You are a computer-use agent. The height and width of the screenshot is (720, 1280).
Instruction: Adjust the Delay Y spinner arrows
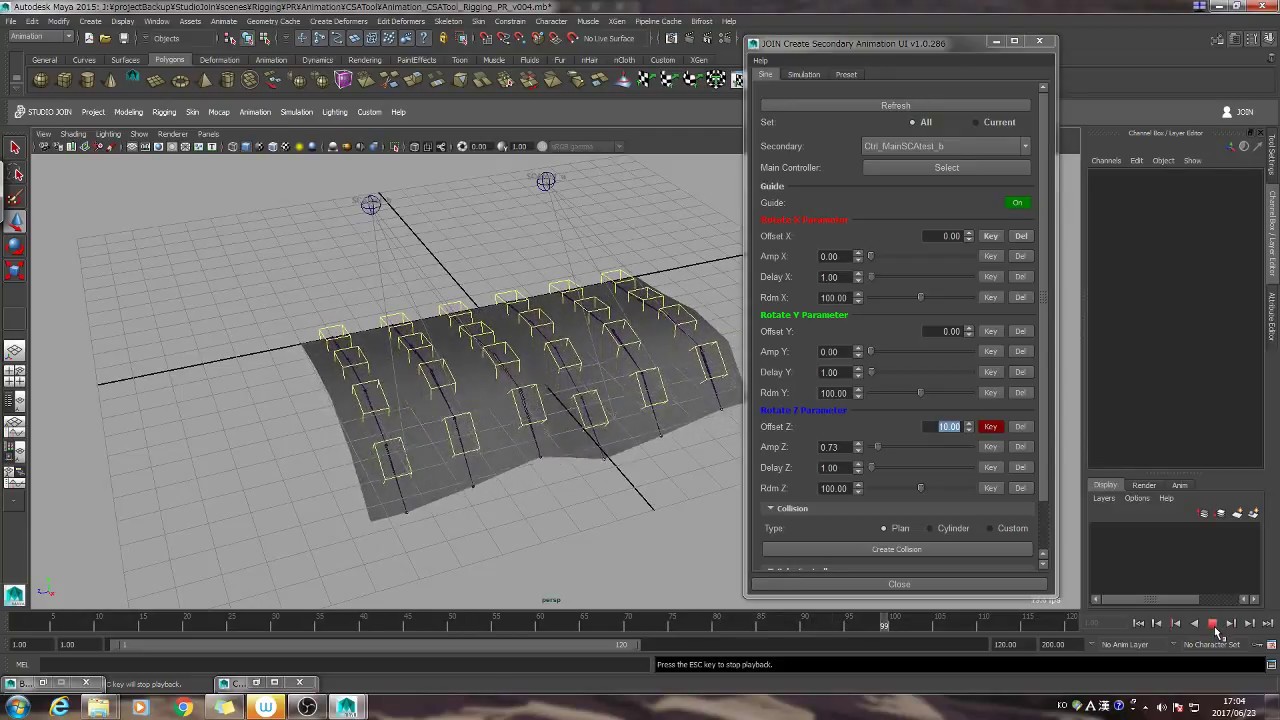857,372
